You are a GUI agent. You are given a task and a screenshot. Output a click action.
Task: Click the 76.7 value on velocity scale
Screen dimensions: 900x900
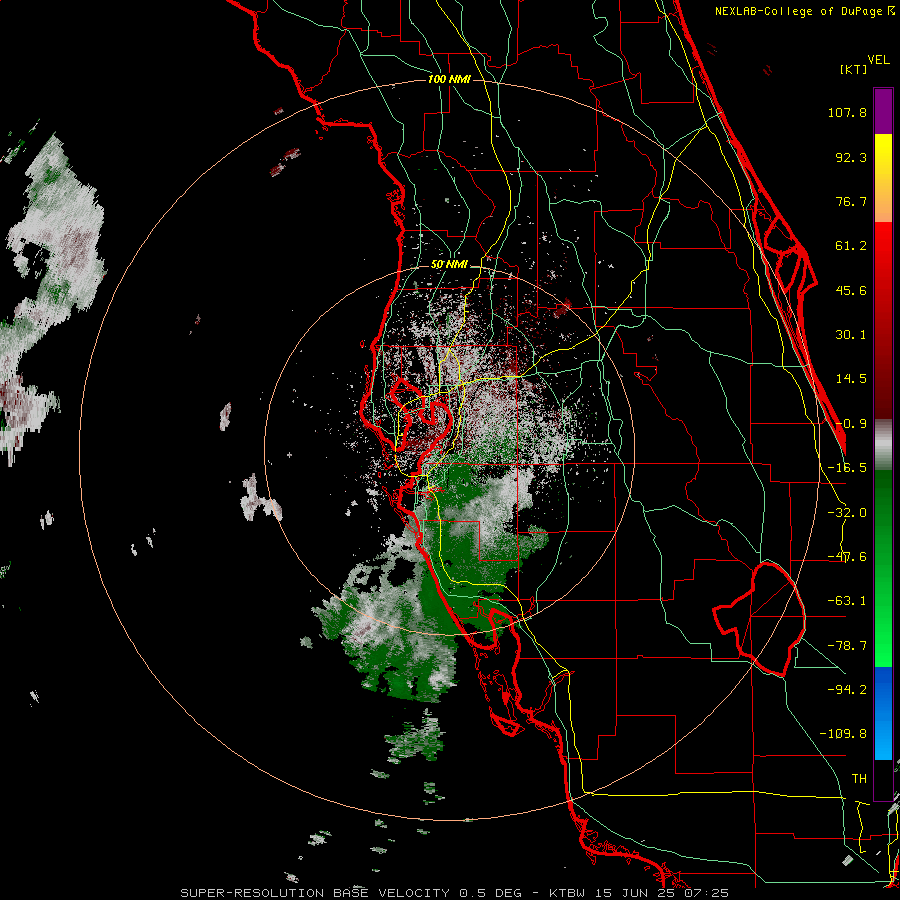point(851,201)
